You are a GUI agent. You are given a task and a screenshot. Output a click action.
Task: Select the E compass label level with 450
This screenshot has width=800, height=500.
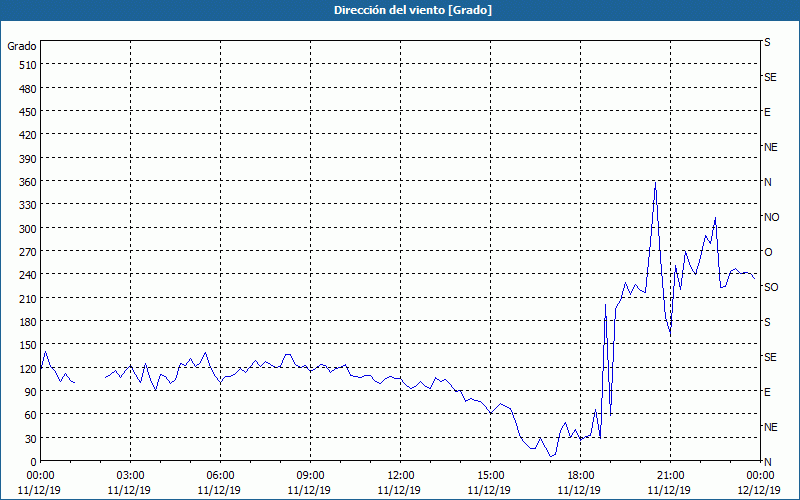(767, 112)
